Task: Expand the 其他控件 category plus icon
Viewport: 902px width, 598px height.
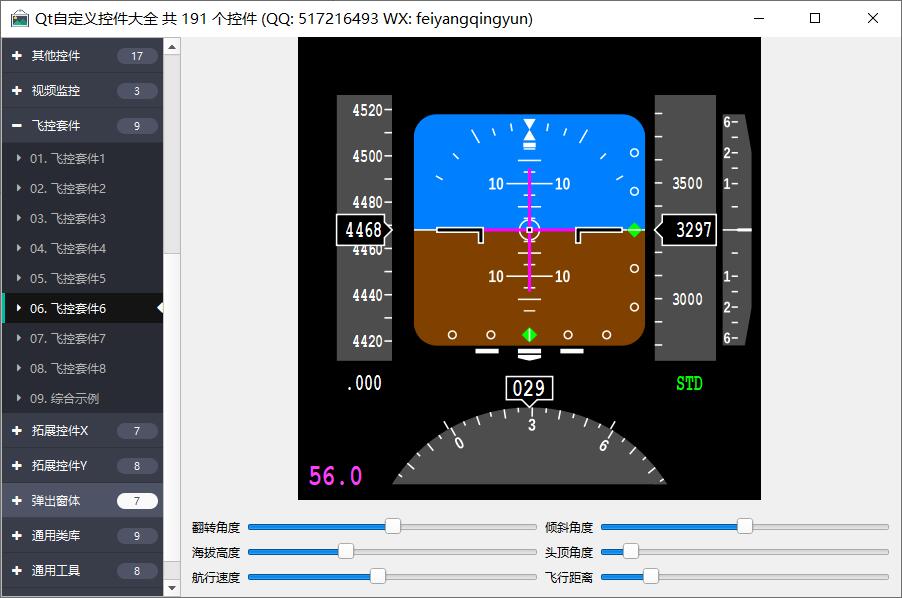Action: pyautogui.click(x=17, y=56)
